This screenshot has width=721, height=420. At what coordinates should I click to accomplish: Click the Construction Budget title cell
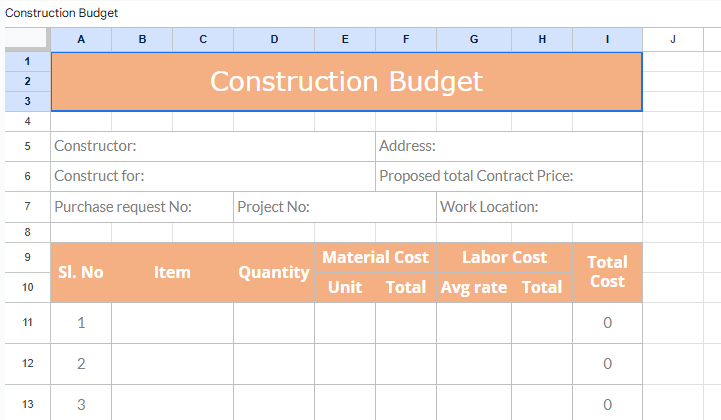tap(346, 81)
